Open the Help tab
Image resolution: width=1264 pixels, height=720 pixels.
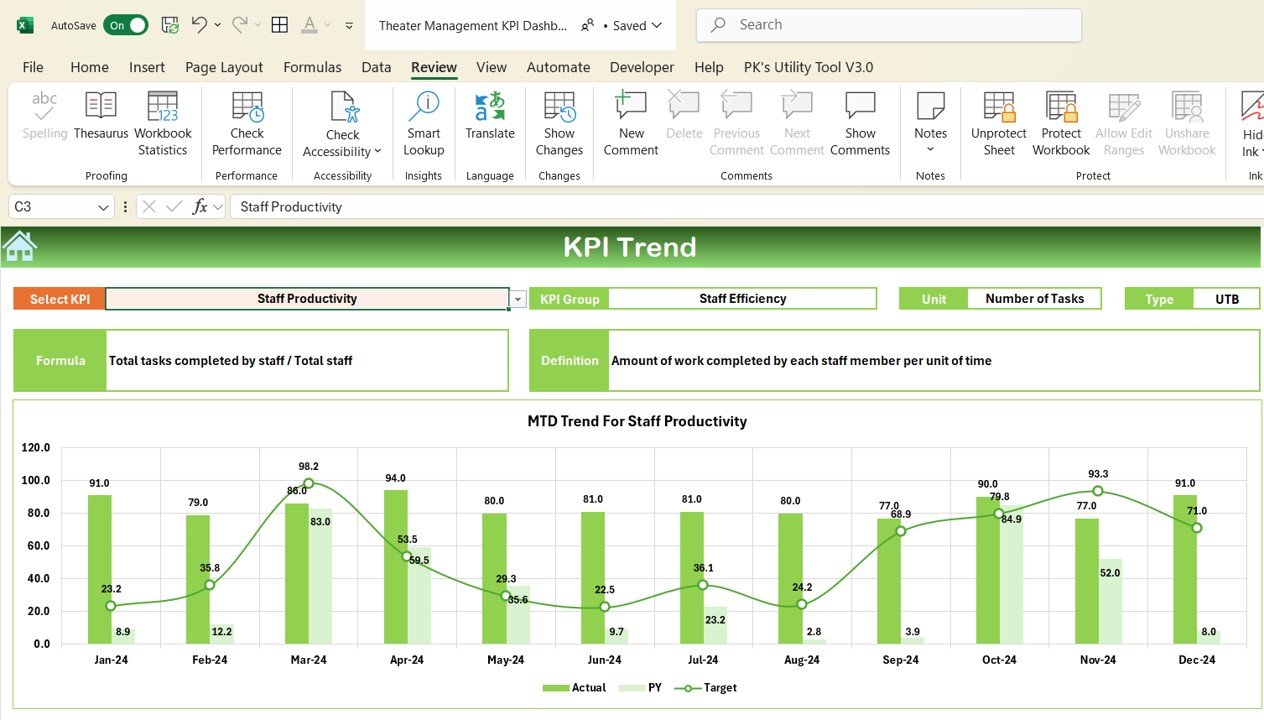coord(708,67)
